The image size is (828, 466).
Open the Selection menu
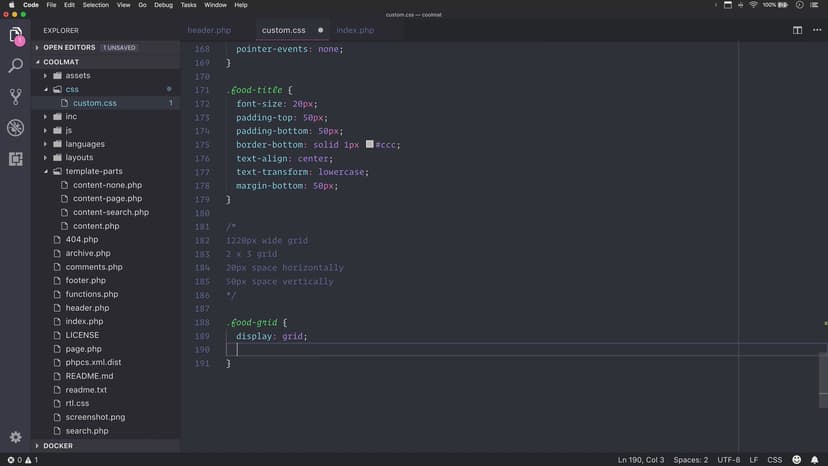(96, 5)
